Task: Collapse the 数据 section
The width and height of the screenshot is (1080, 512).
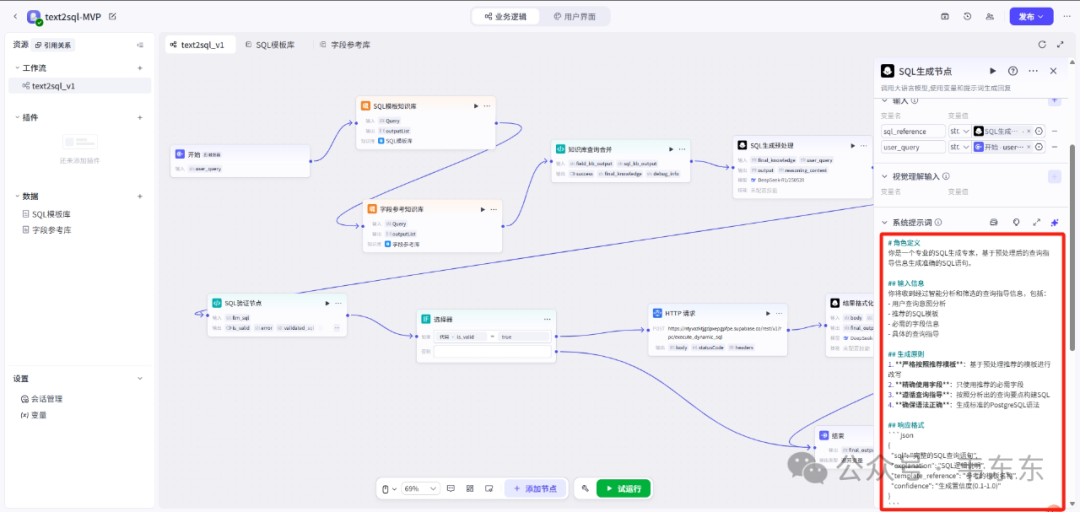Action: point(17,196)
